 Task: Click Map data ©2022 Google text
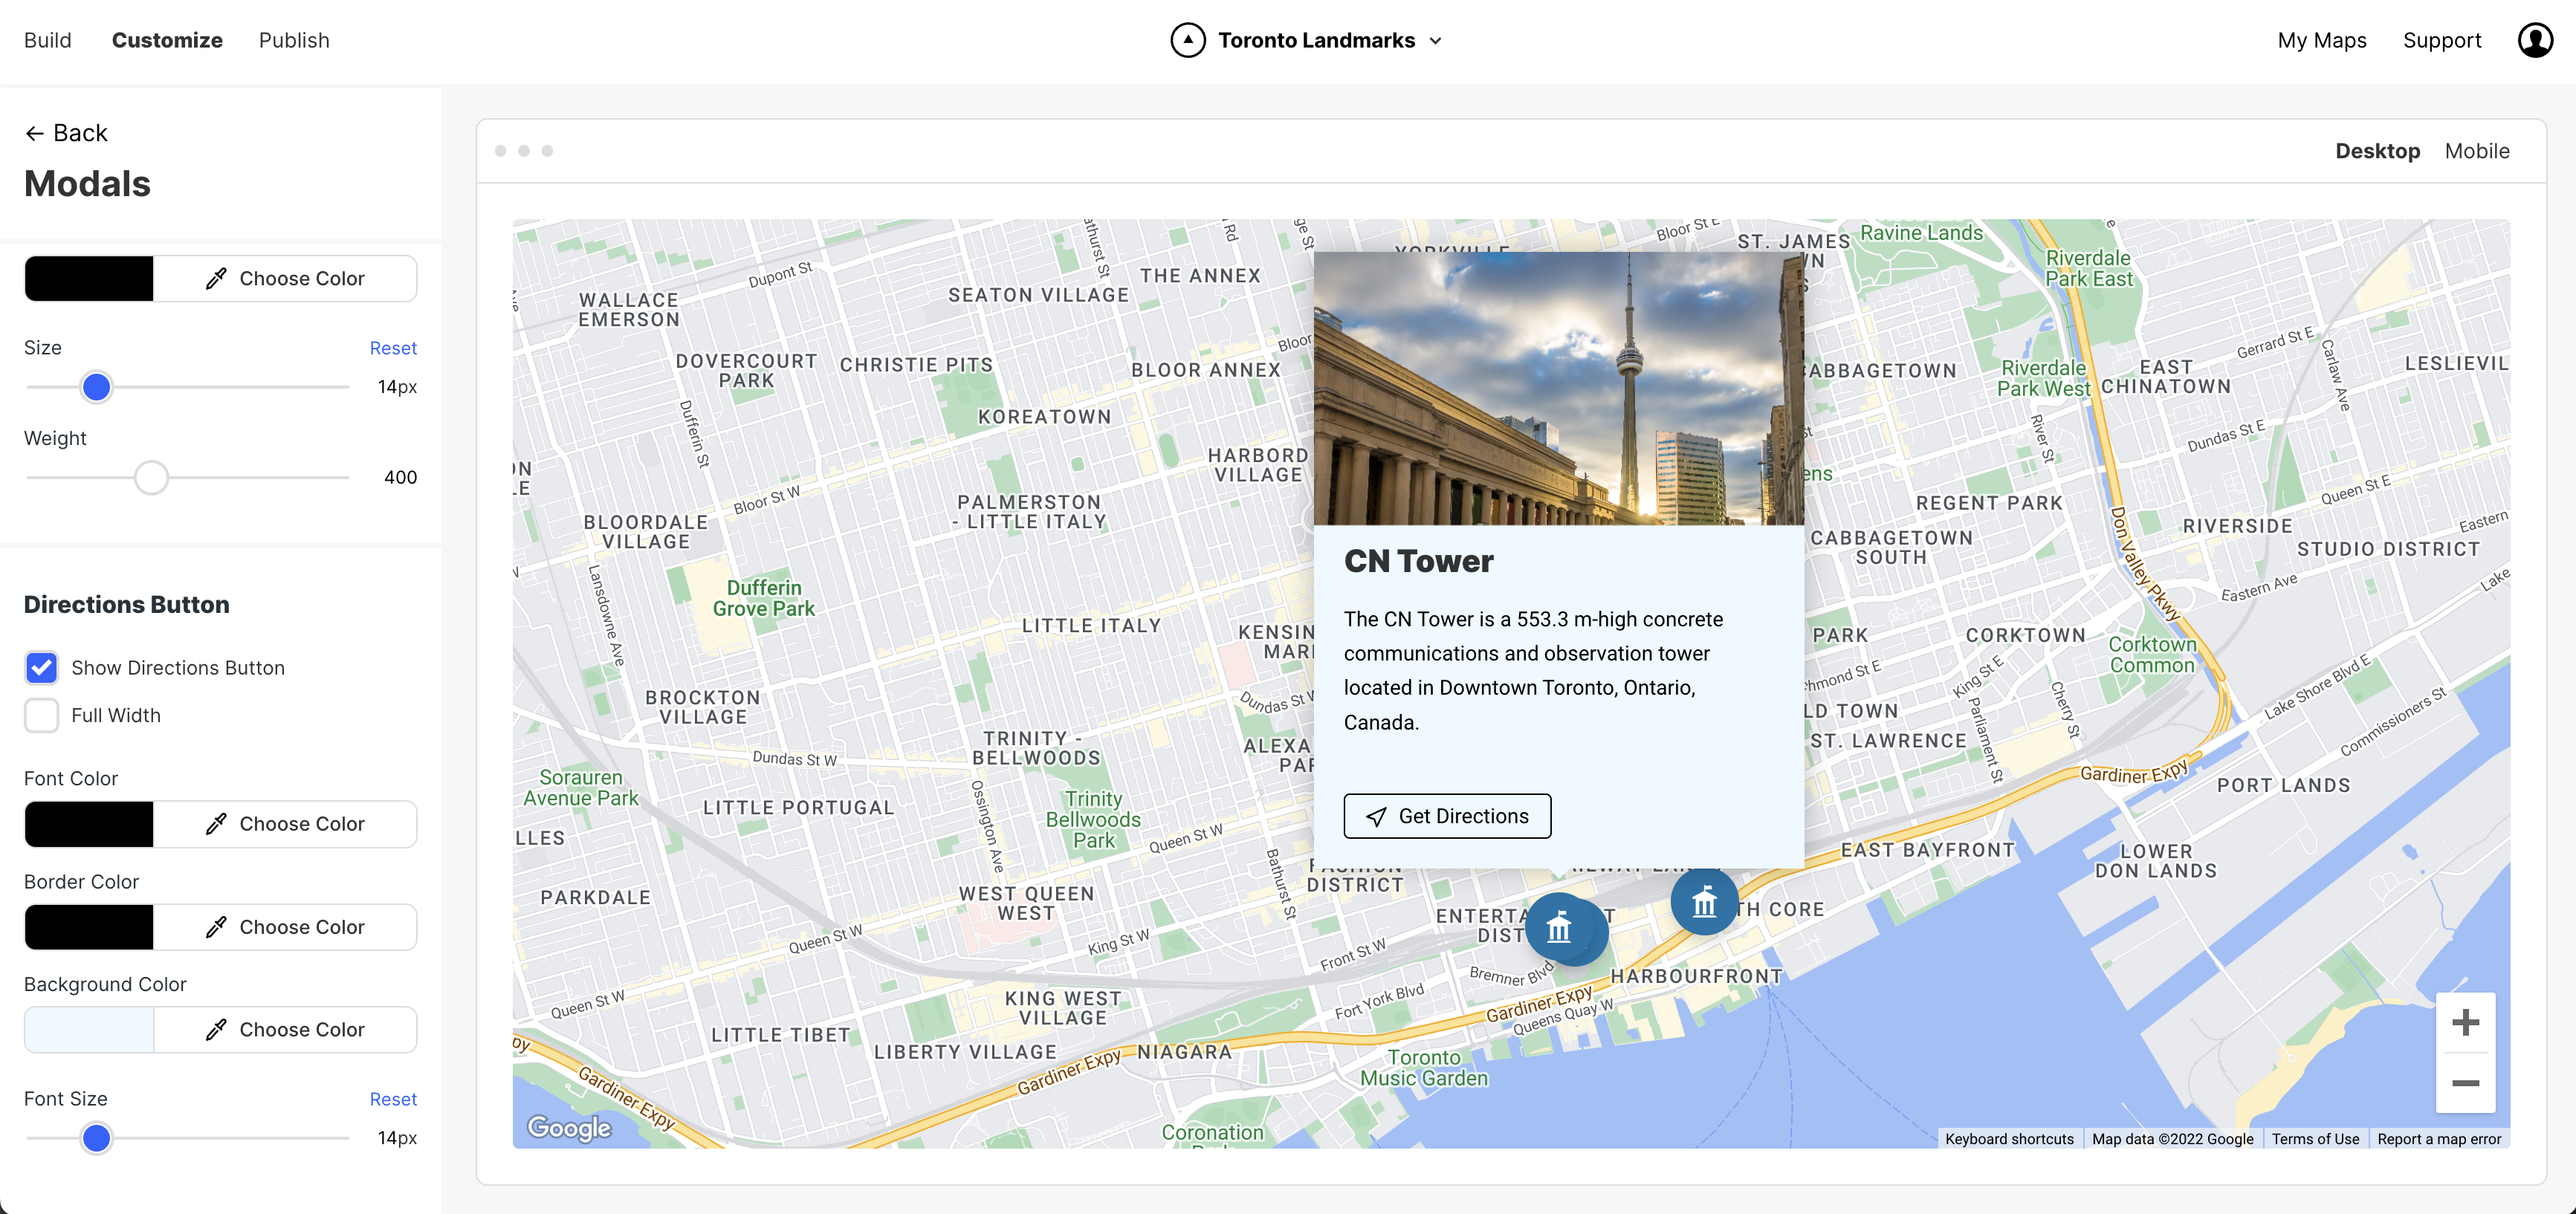click(2172, 1139)
